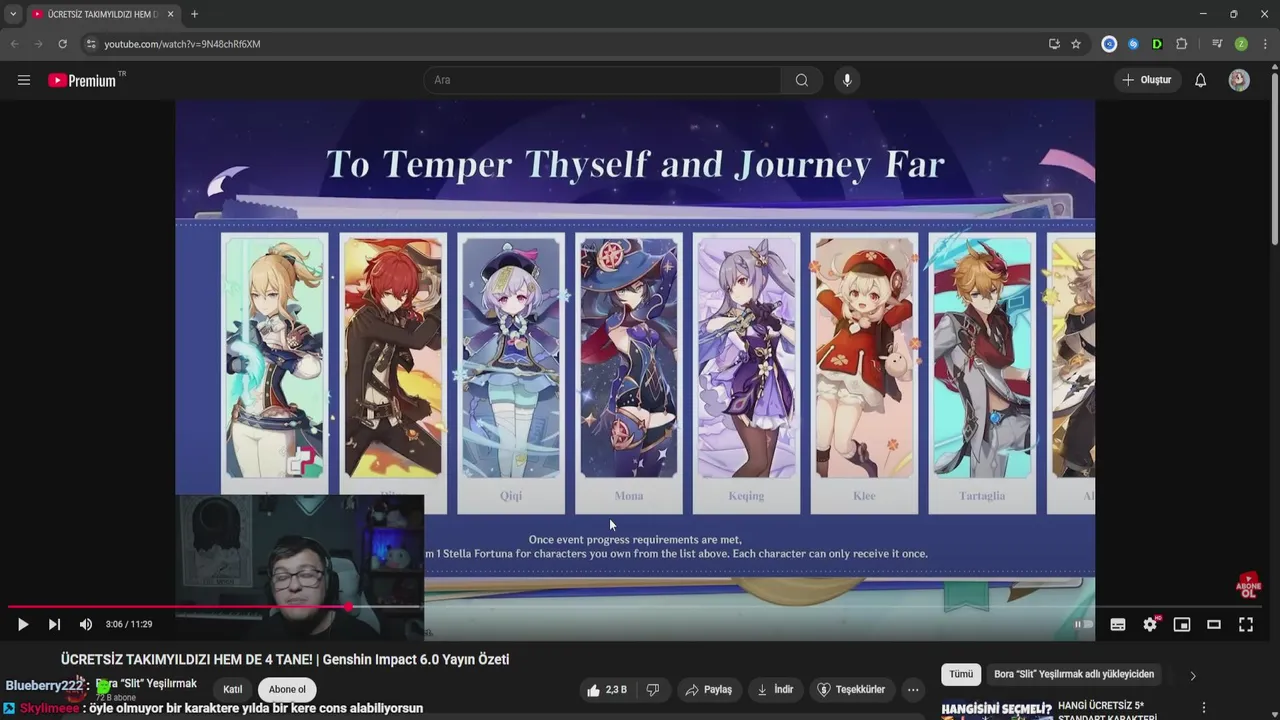
Task: Click the Katıl join button
Action: [232, 689]
